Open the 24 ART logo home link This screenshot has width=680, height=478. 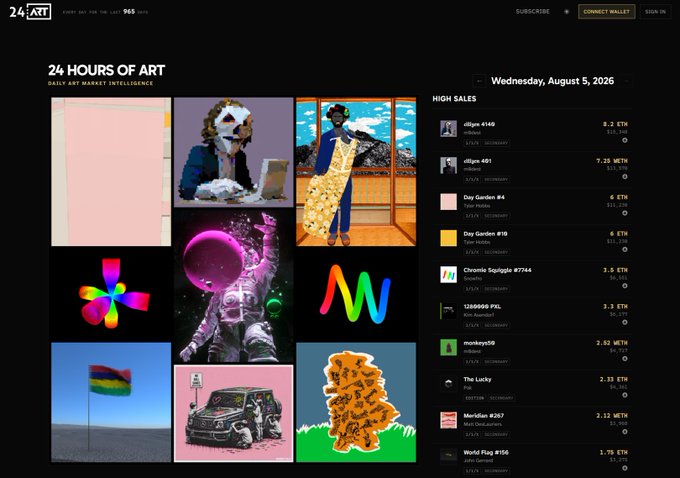pyautogui.click(x=30, y=12)
